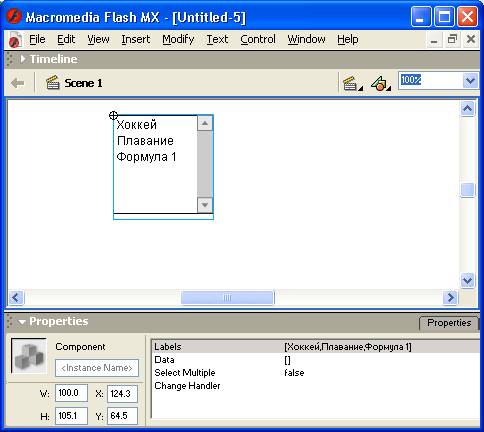The height and width of the screenshot is (432, 484).
Task: Click the Edit Scene clapperboard icon
Action: pyautogui.click(x=352, y=83)
